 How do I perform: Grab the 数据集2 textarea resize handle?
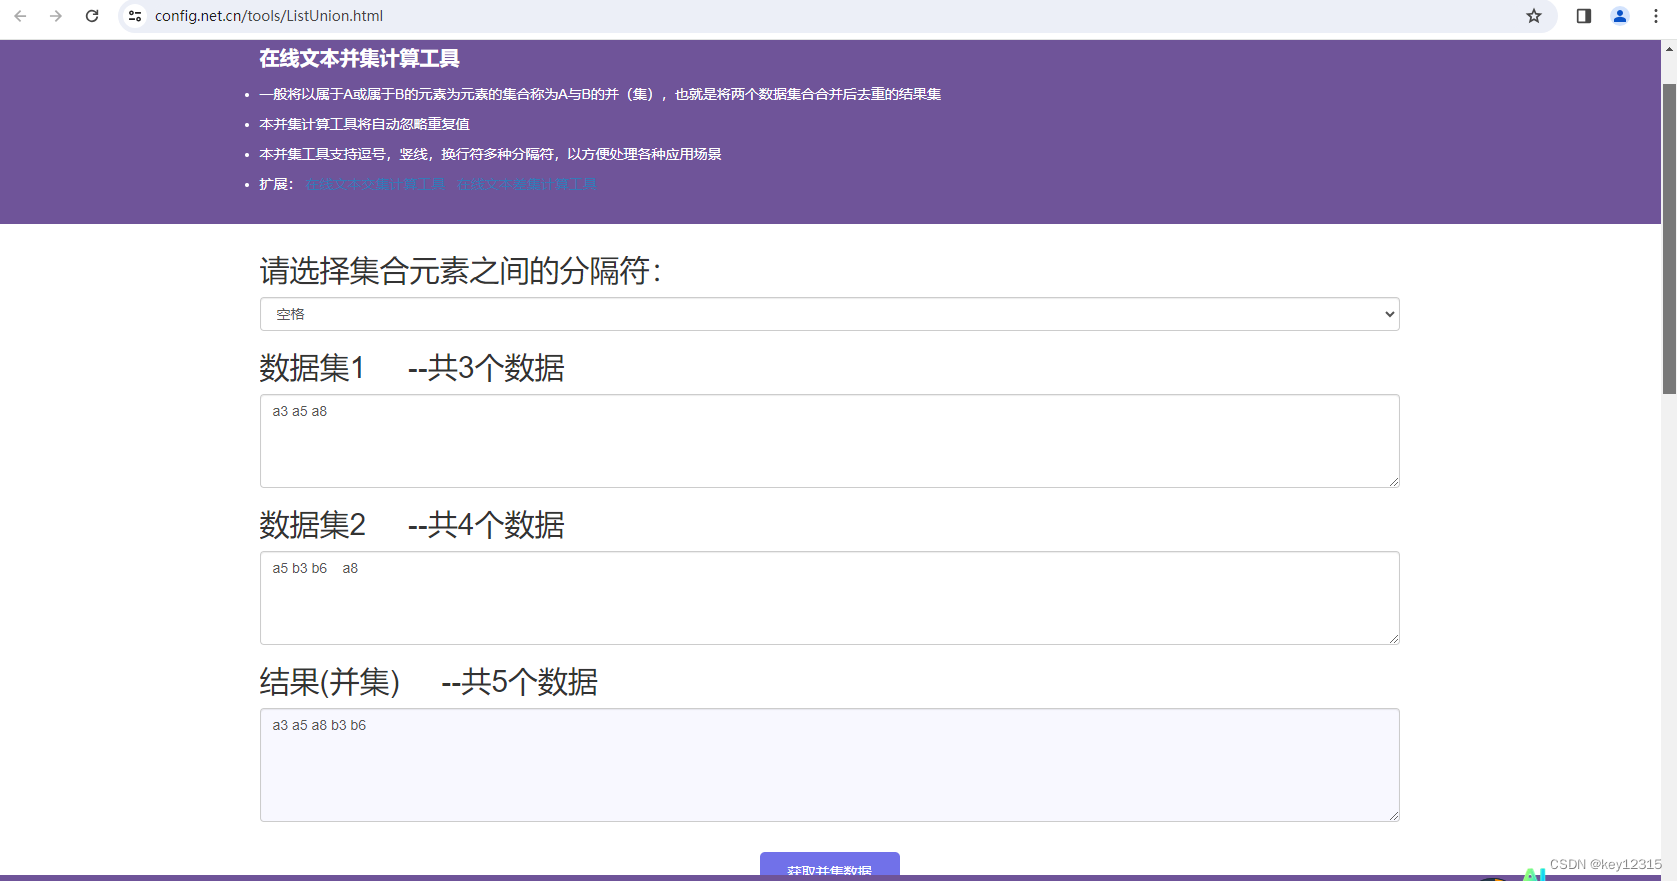[x=1393, y=639]
